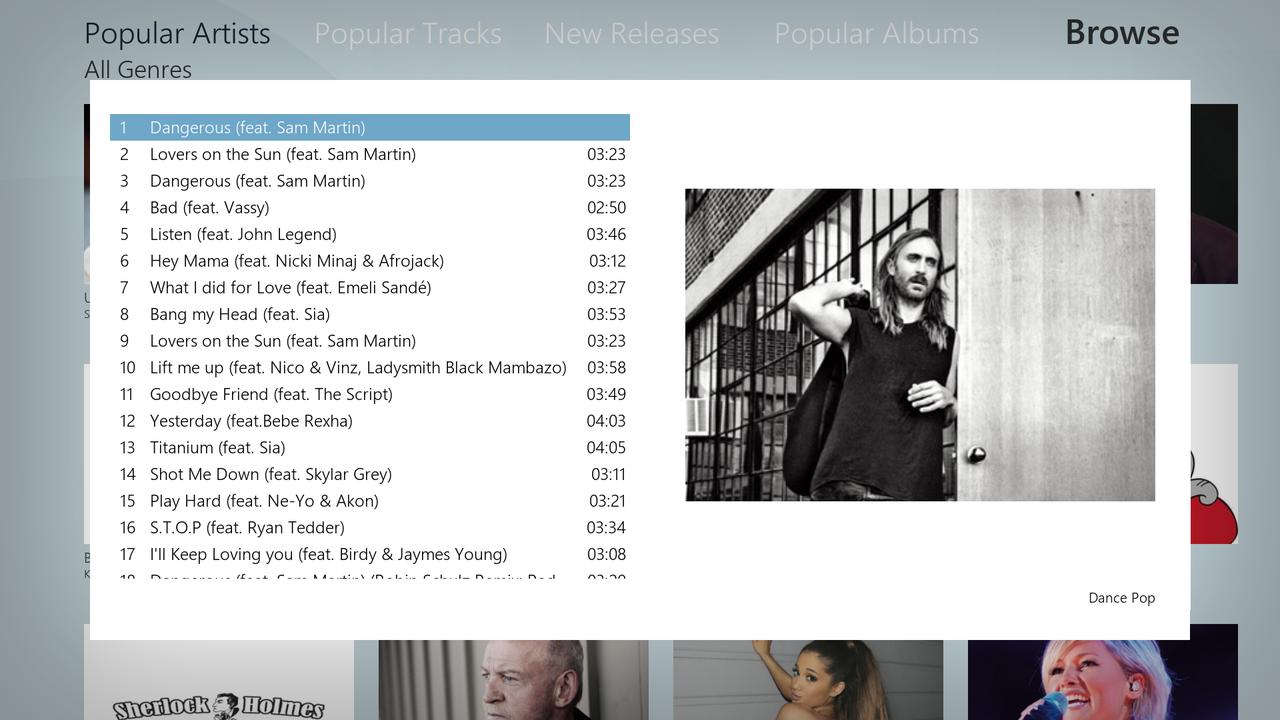
Task: Select Bang my Head (feat. Sia)
Action: tap(370, 314)
